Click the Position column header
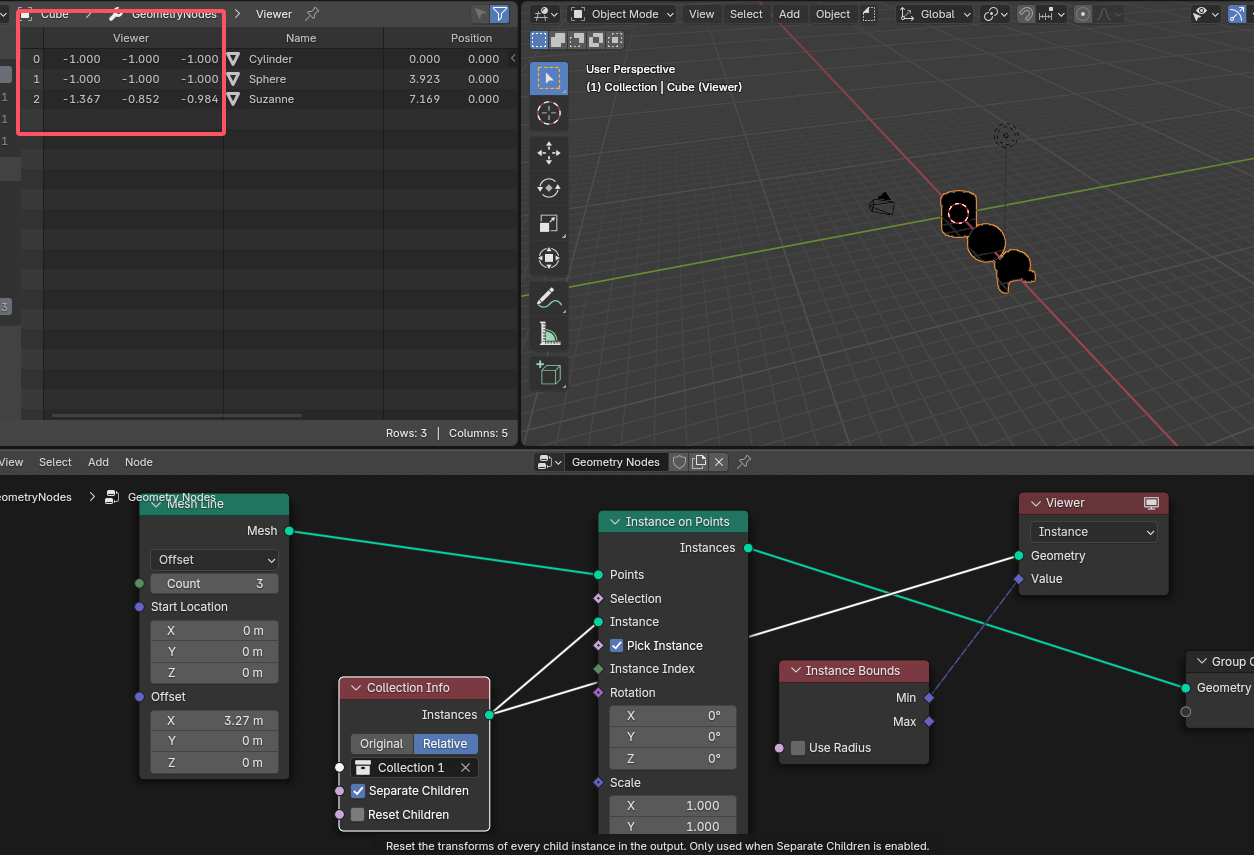The image size is (1254, 855). pos(471,38)
